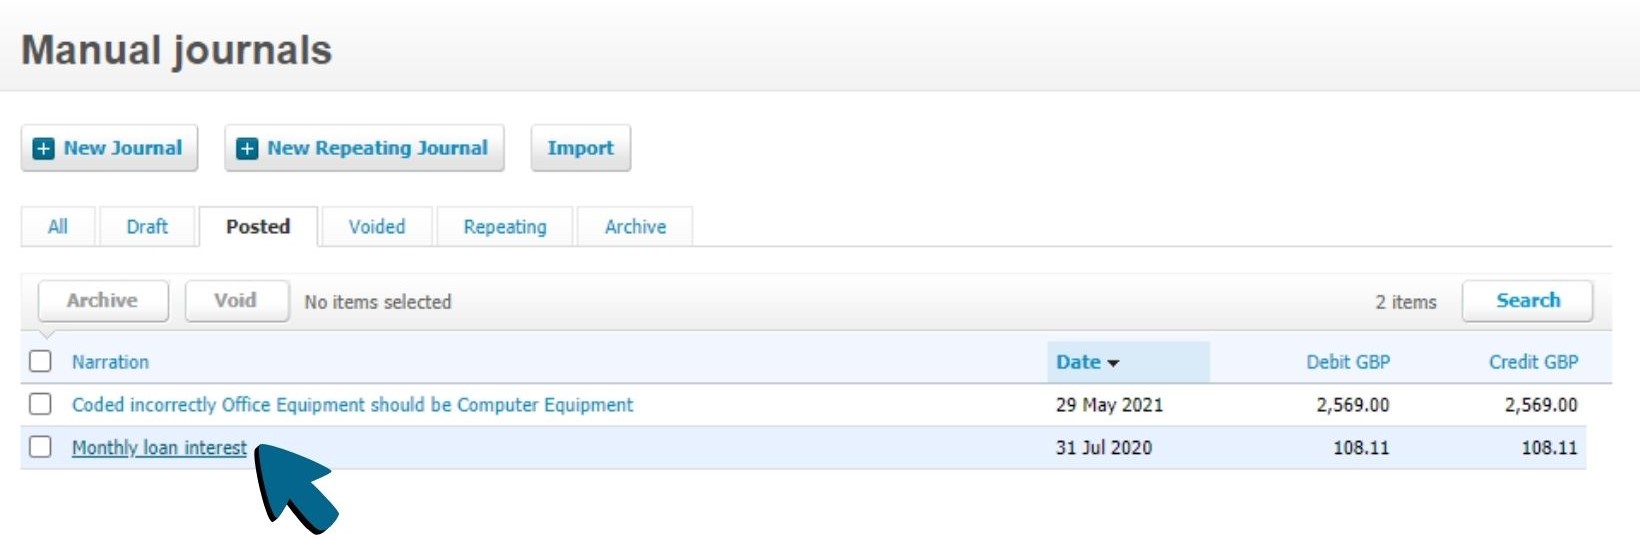The width and height of the screenshot is (1640, 539).
Task: Select the Posted tab
Action: pyautogui.click(x=258, y=227)
